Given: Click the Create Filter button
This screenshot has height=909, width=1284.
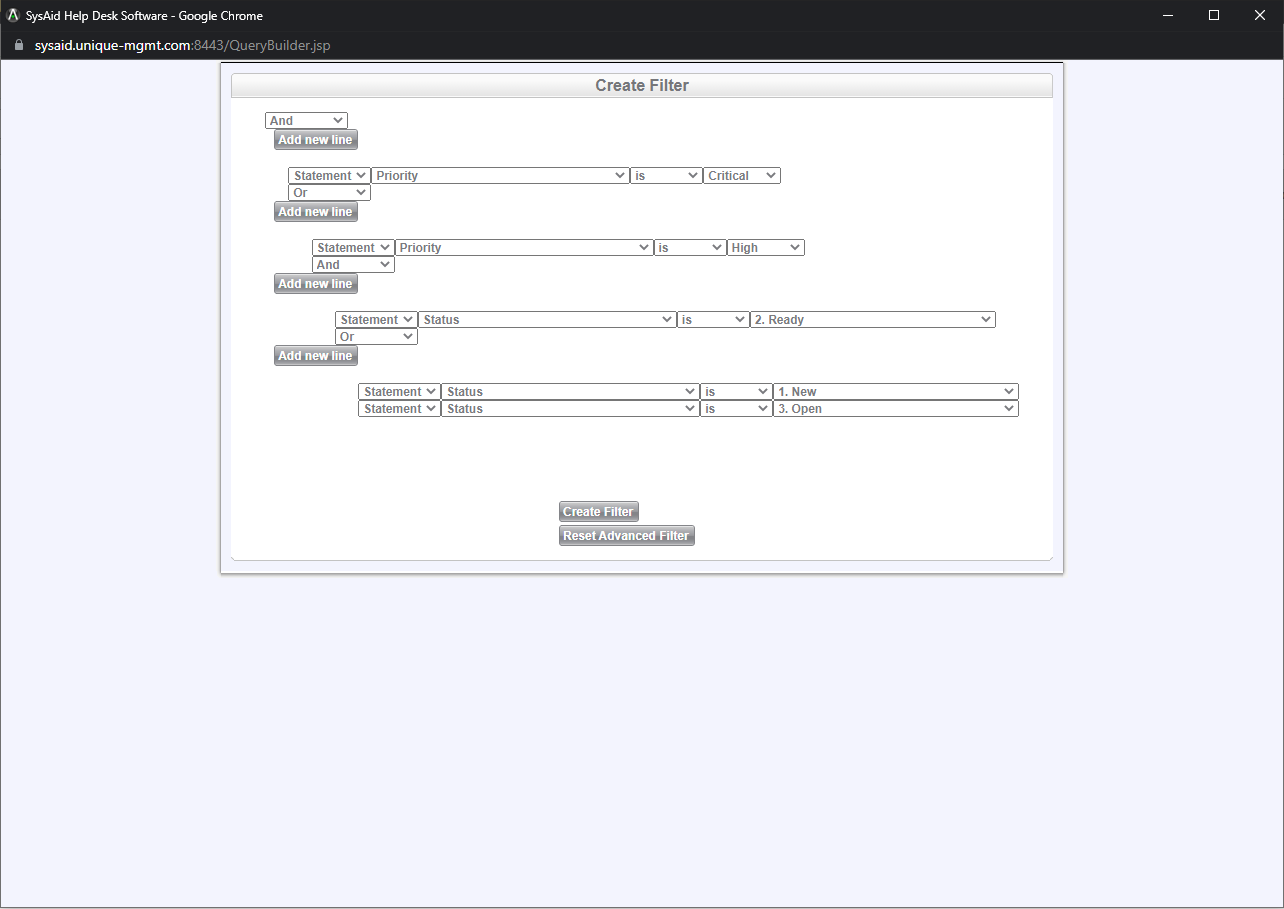Looking at the screenshot, I should coord(598,512).
